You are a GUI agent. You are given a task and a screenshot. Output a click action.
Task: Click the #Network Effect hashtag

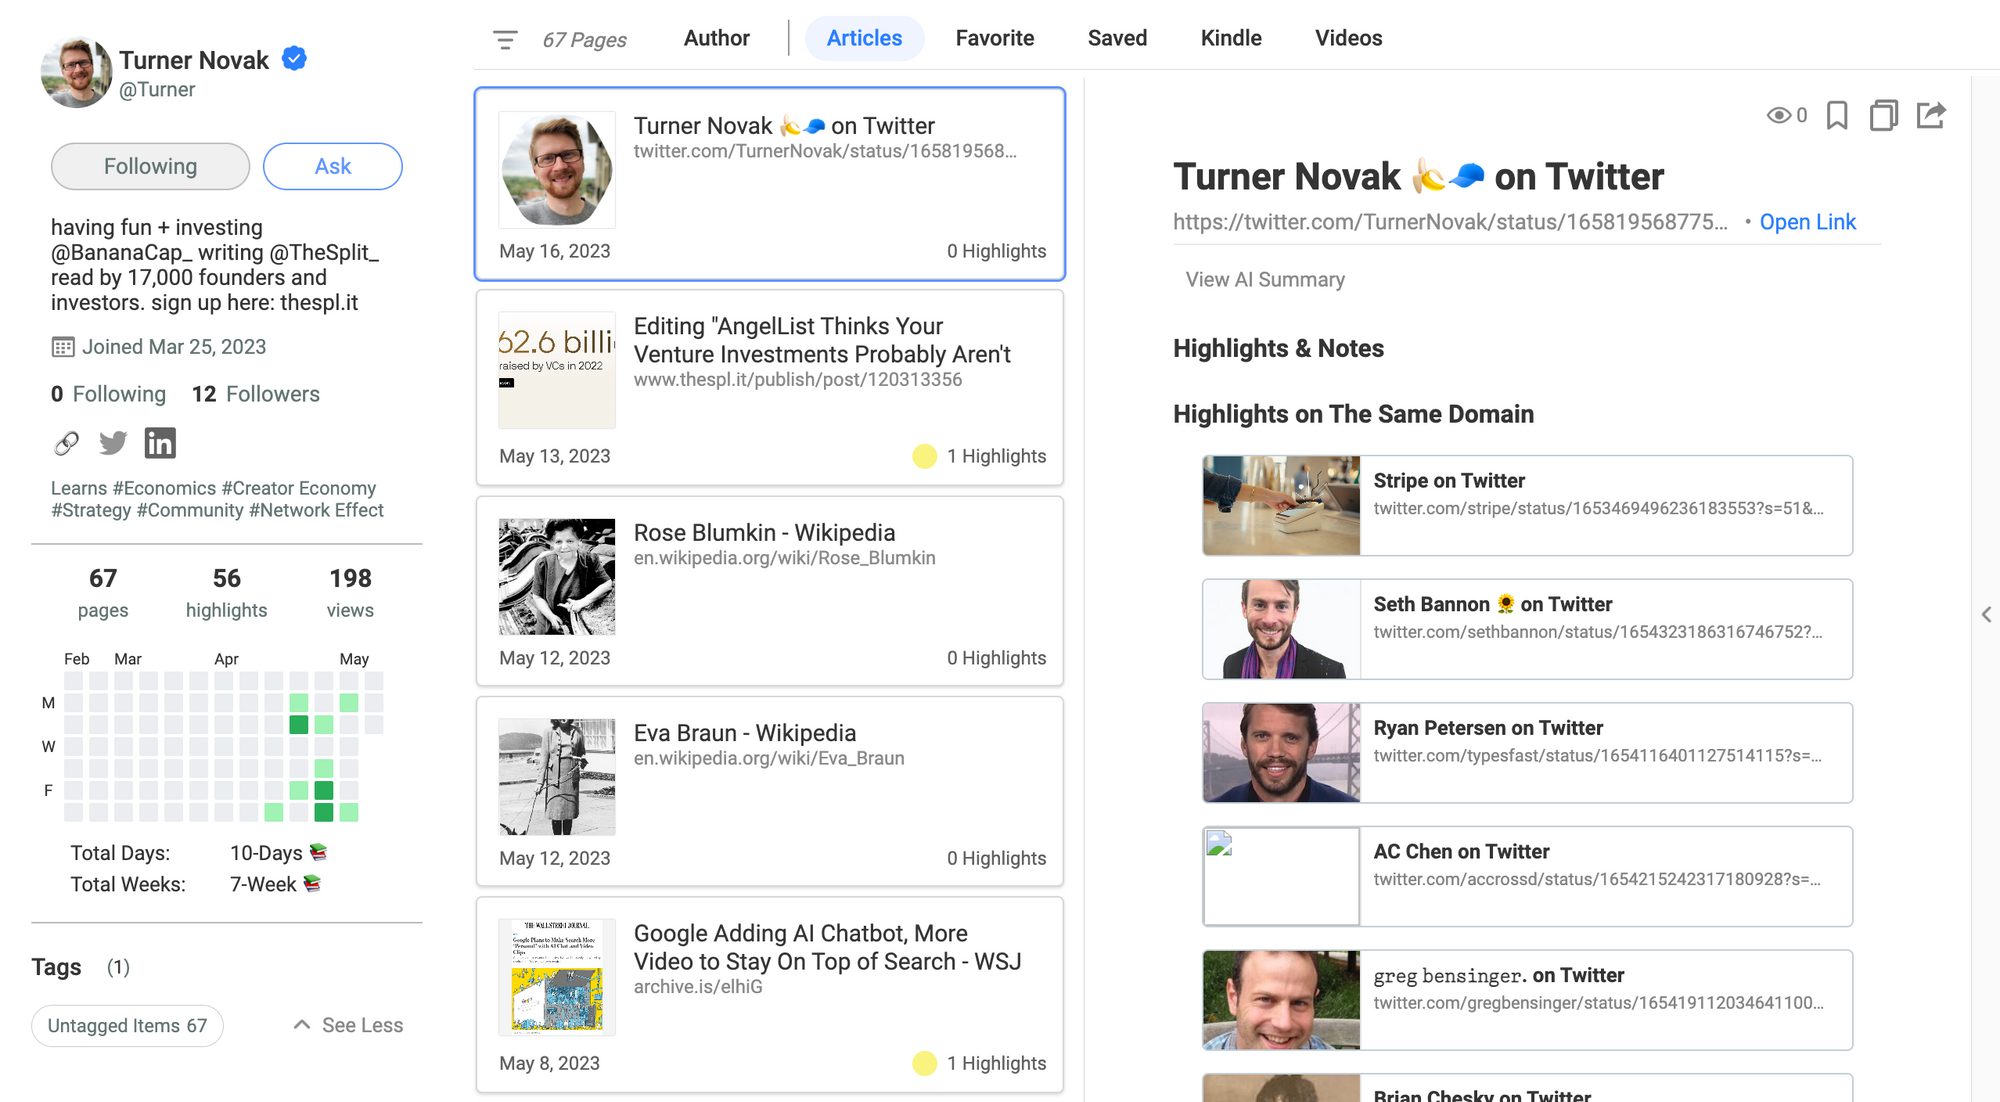pos(316,510)
